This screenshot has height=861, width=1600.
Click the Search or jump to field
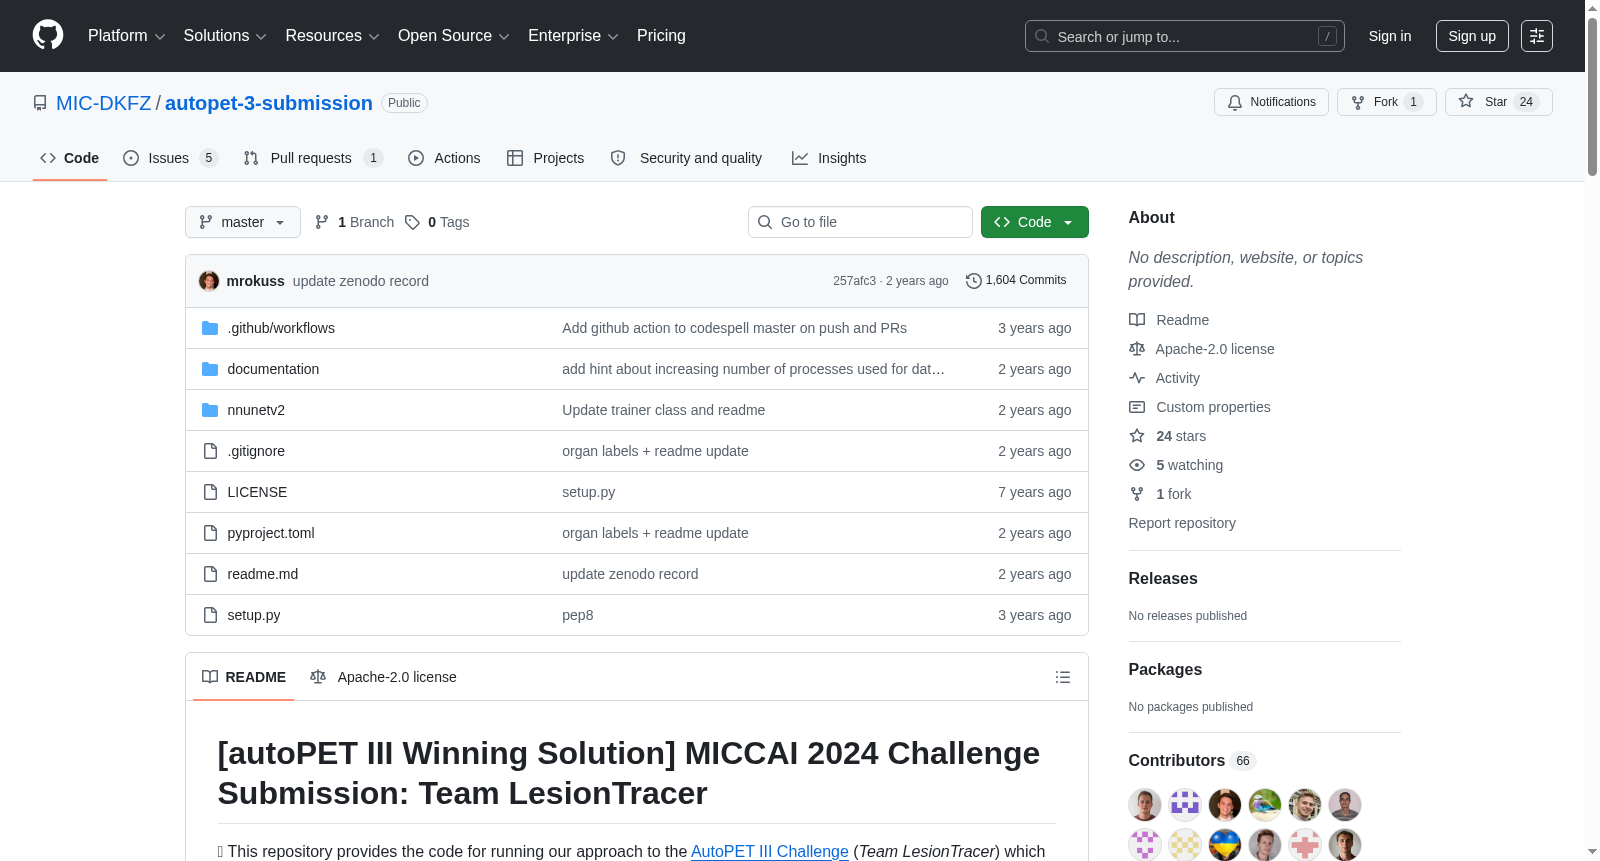coord(1185,36)
